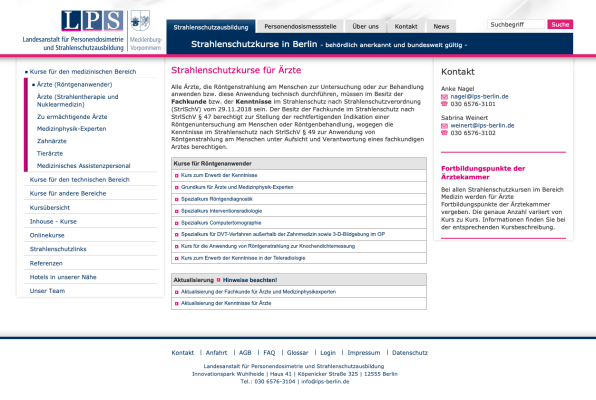Screen dimensions: 596x400
Task: Open Grundkurs für Ärzte und Medizinphysik-Experten
Action: [x=237, y=187]
